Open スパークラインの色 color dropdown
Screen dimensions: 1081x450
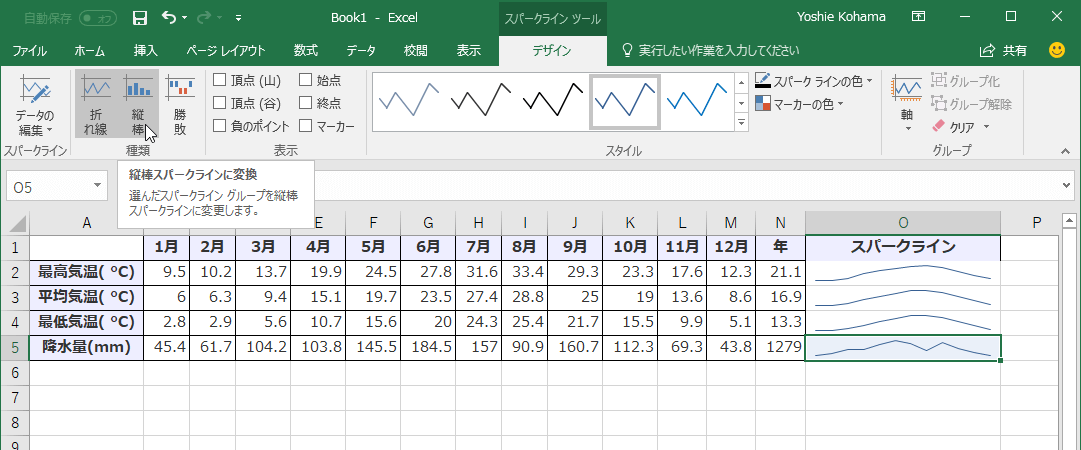click(815, 80)
